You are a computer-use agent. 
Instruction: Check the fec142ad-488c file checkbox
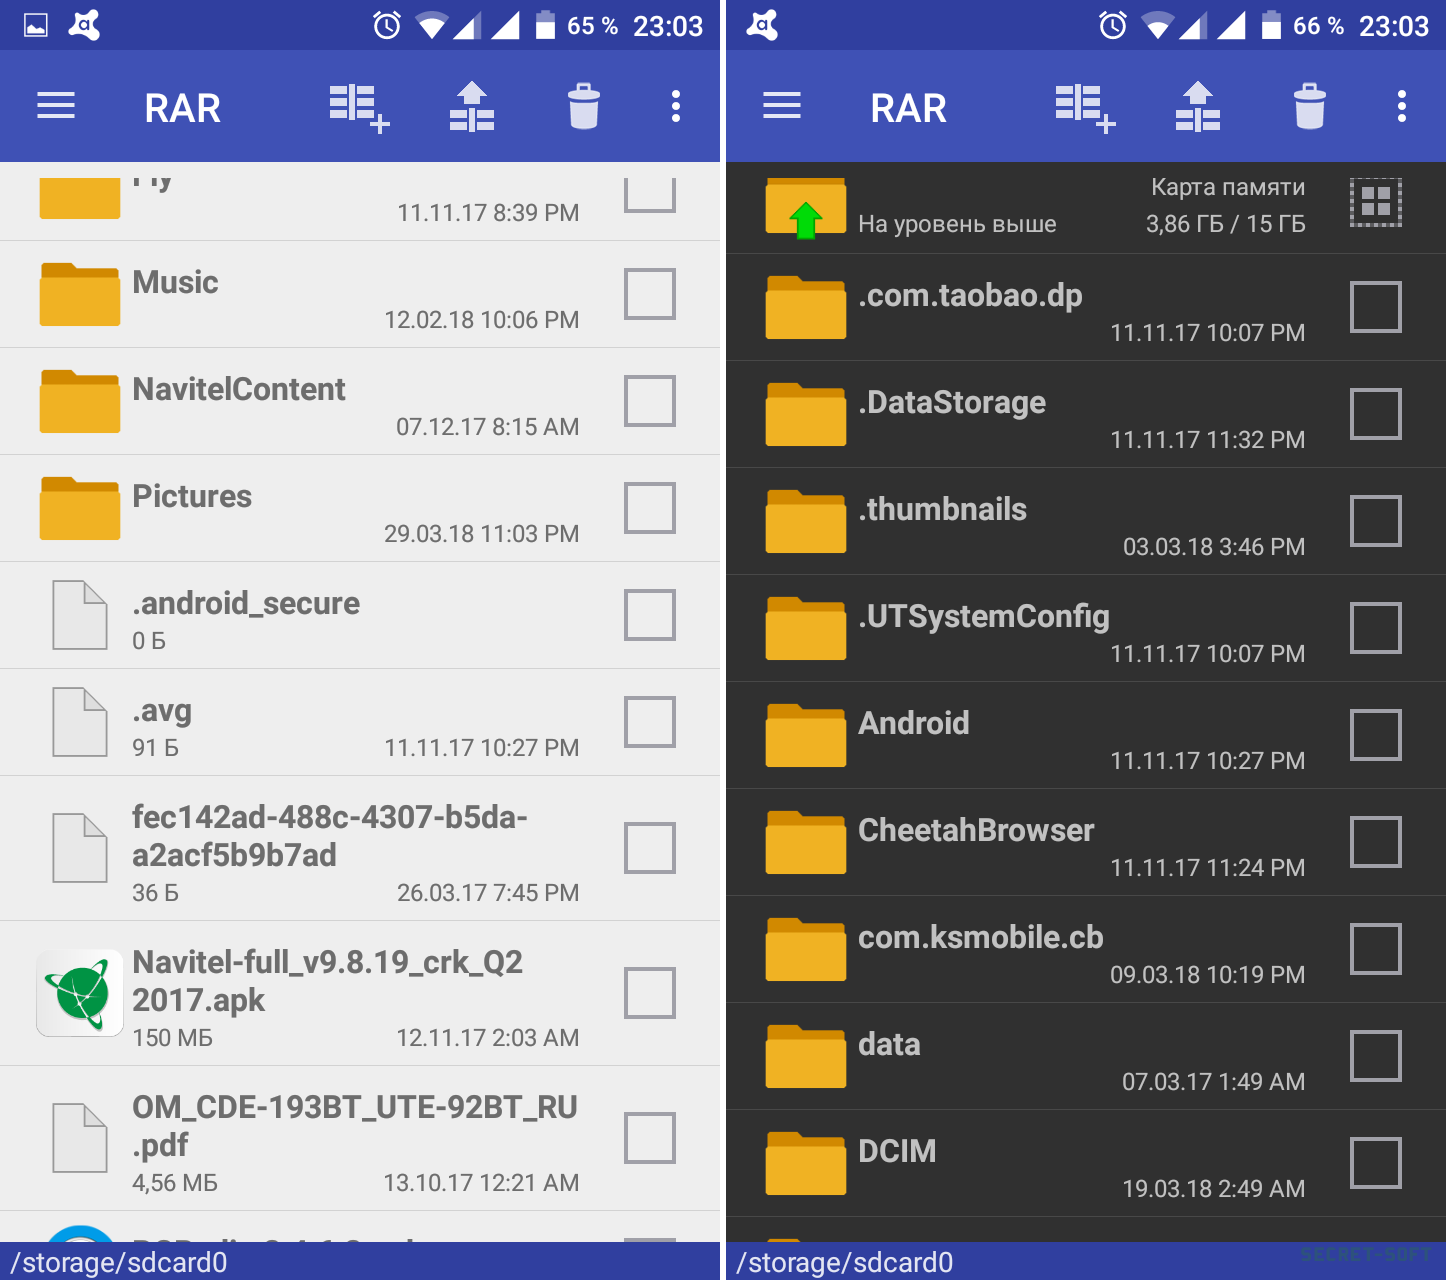650,848
